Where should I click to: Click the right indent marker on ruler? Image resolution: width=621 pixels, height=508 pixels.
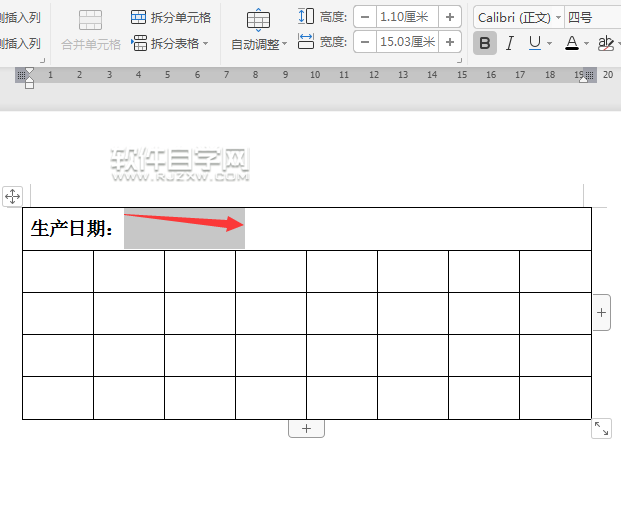(583, 79)
